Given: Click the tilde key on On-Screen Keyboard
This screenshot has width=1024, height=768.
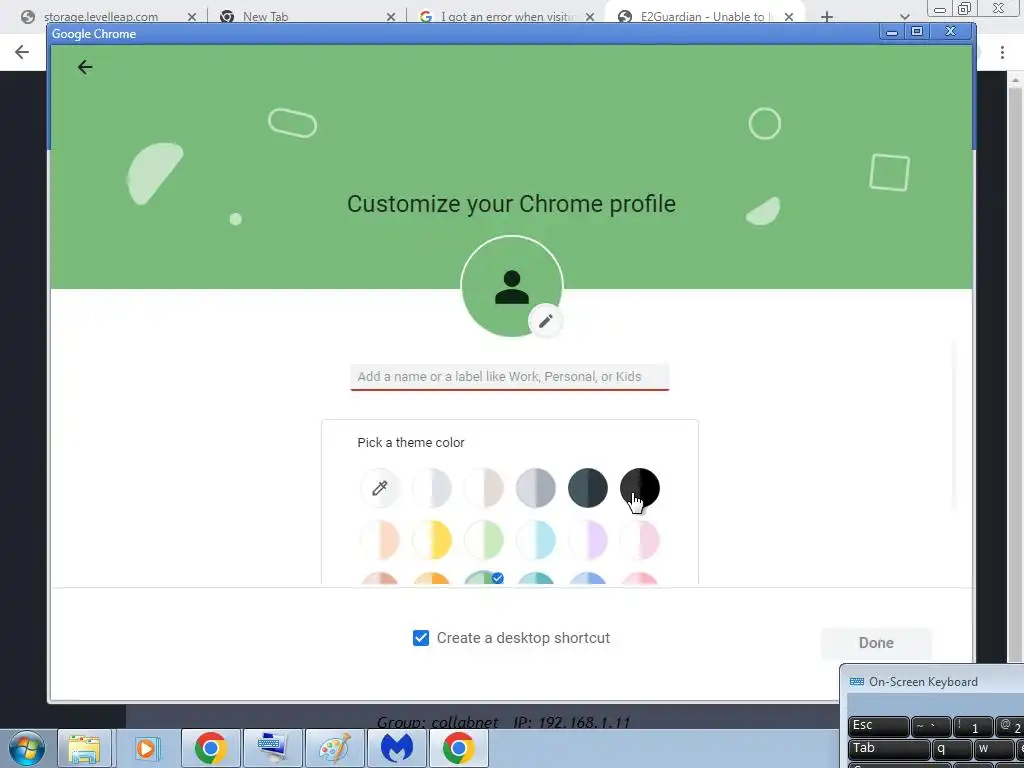Looking at the screenshot, I should (931, 726).
